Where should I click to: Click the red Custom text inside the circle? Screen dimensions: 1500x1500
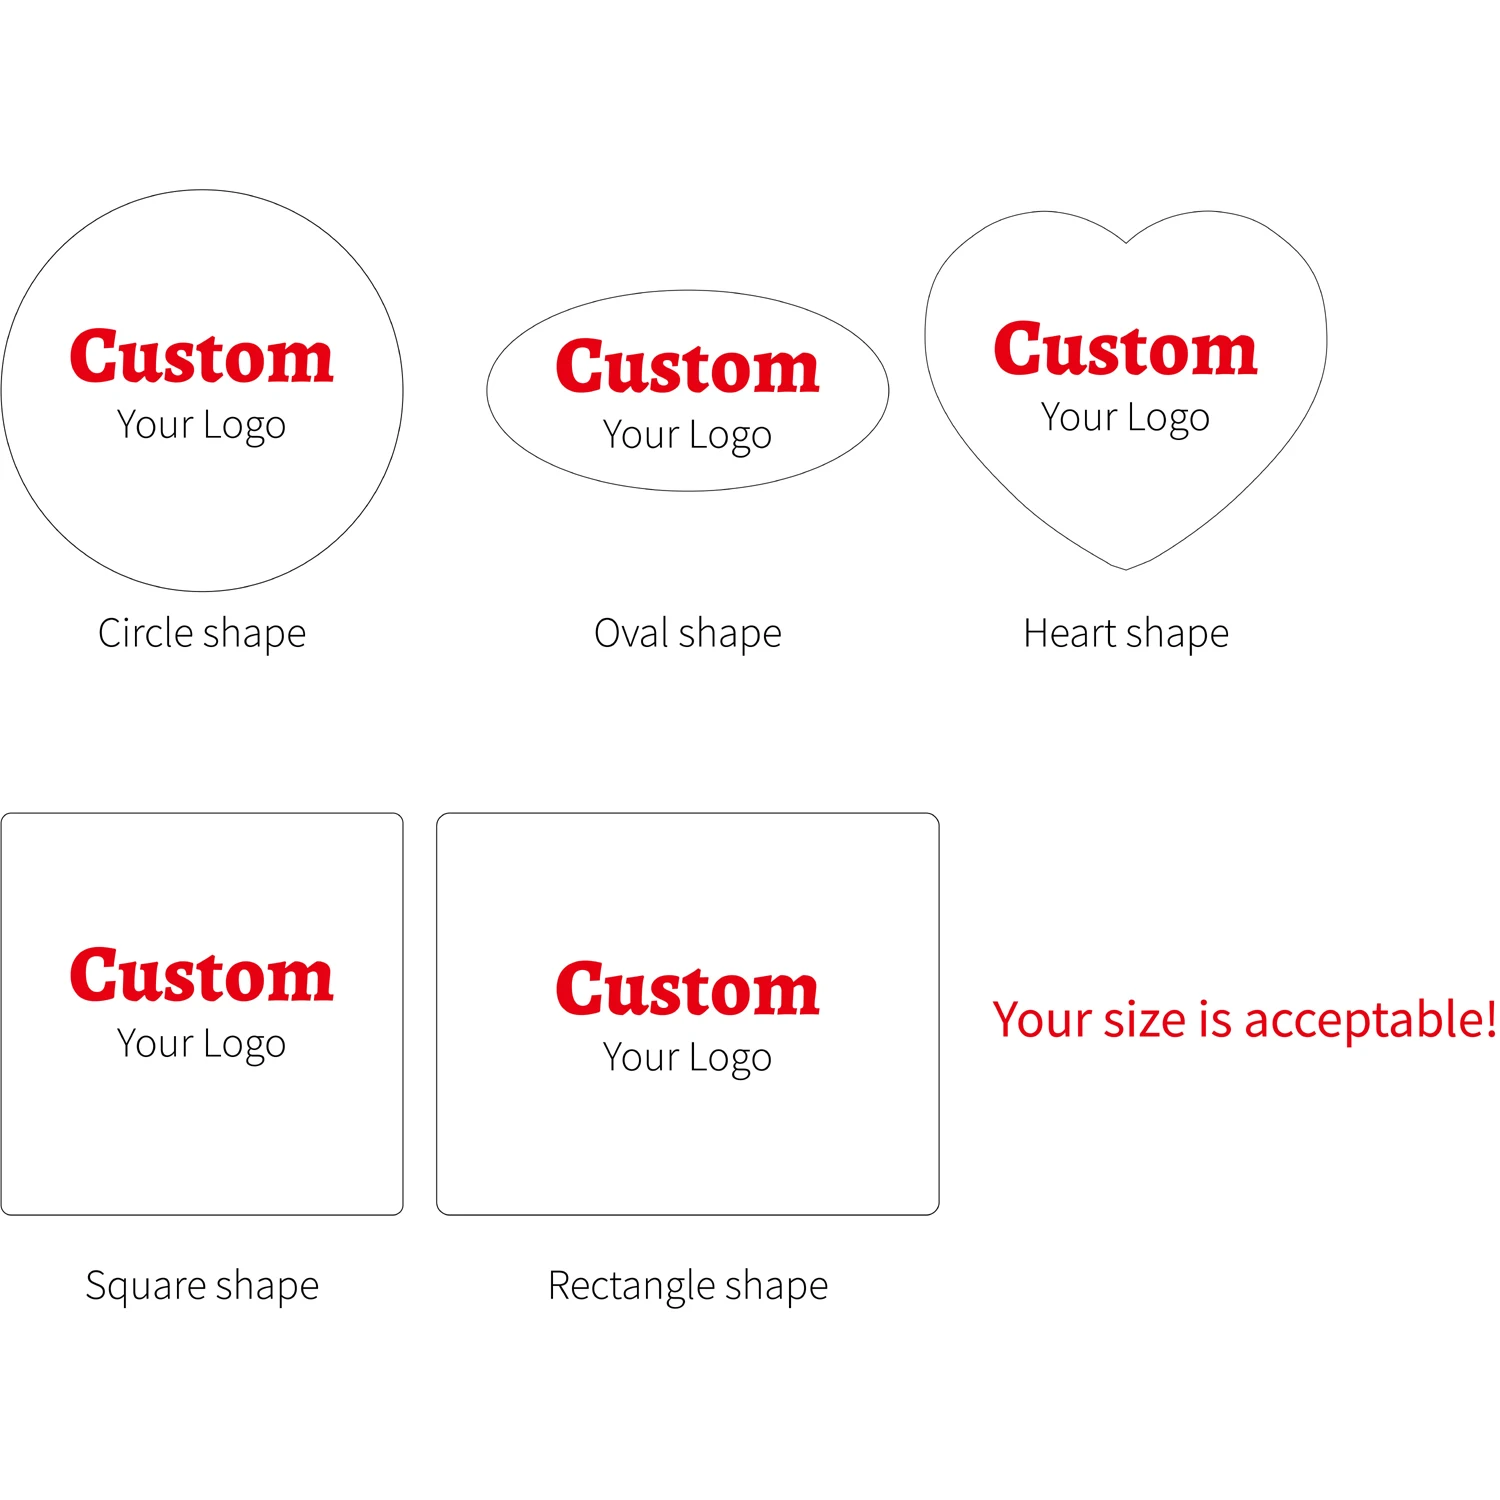[201, 357]
